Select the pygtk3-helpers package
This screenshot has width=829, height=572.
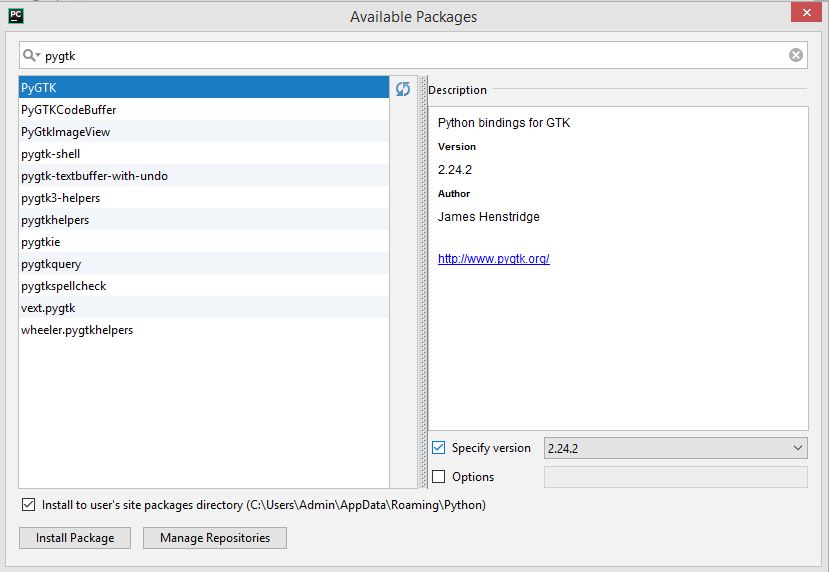coord(204,198)
